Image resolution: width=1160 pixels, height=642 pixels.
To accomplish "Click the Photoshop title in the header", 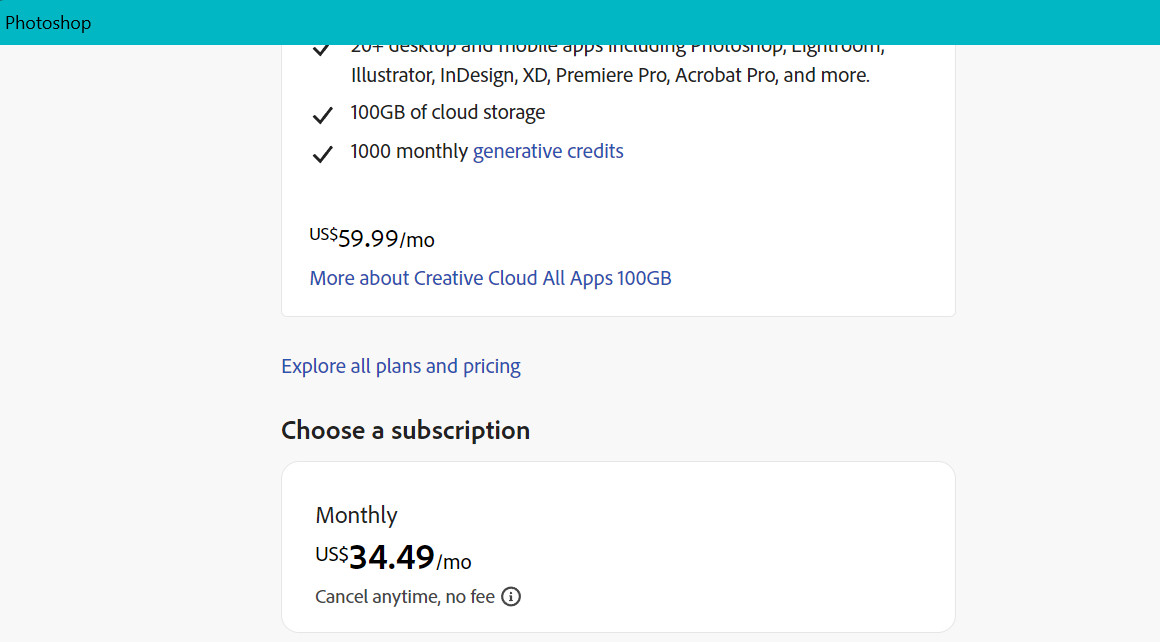I will 48,23.
